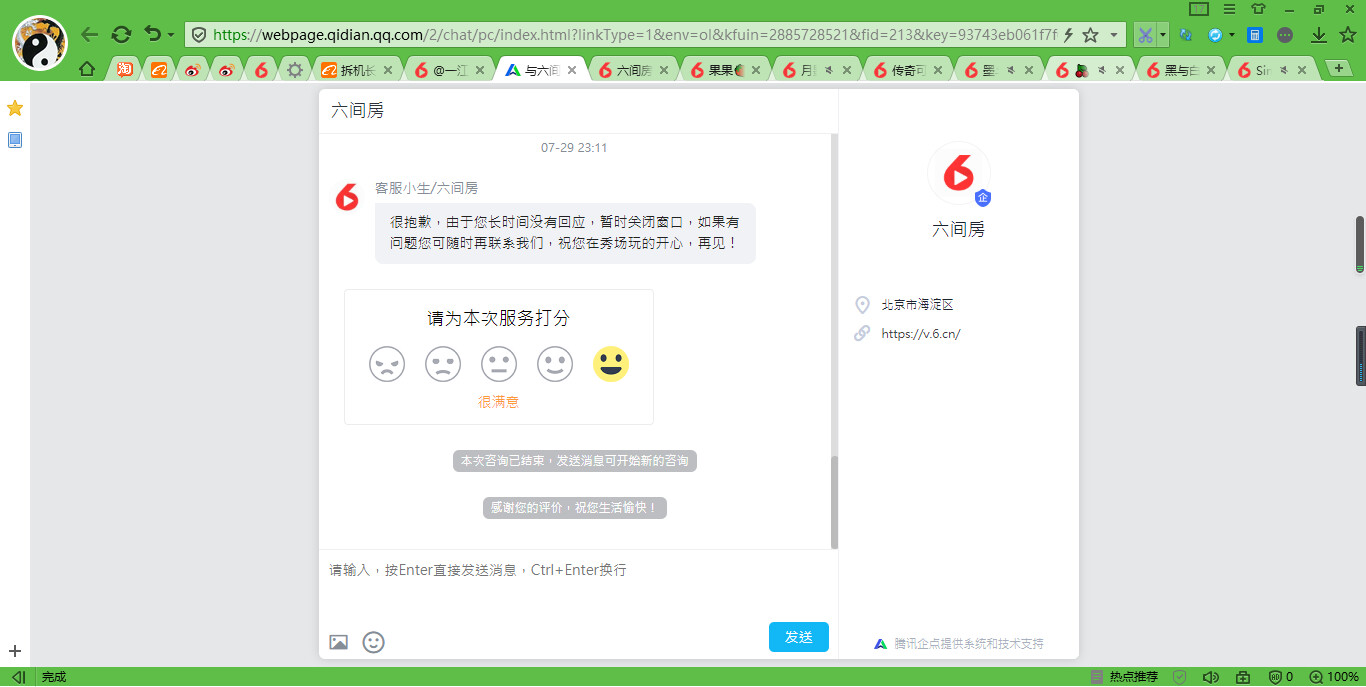The height and width of the screenshot is (687, 1366).
Task: Click the undo closed tab arrow
Action: pyautogui.click(x=152, y=35)
